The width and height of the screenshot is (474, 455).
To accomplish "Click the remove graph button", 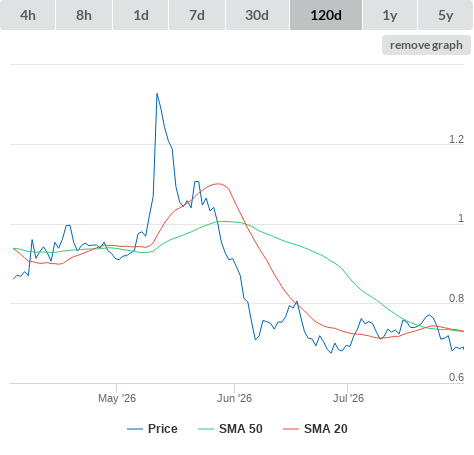I will pyautogui.click(x=426, y=45).
